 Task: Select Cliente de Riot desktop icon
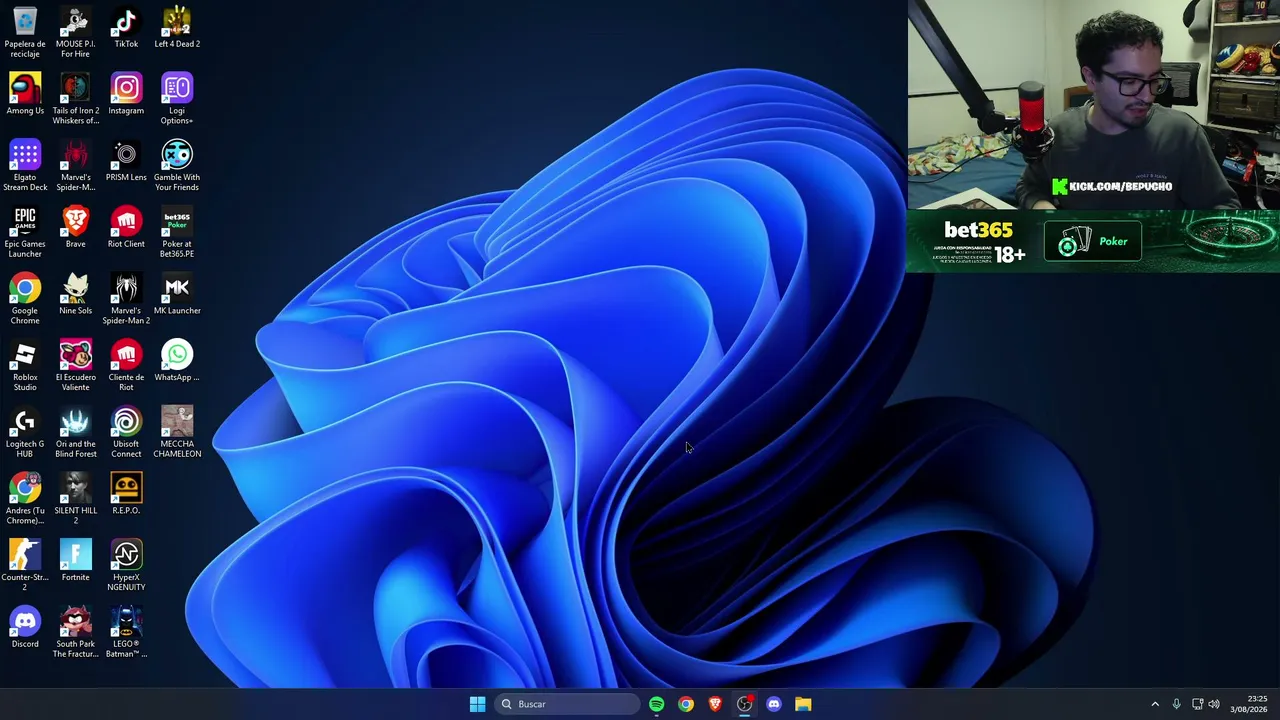point(126,366)
